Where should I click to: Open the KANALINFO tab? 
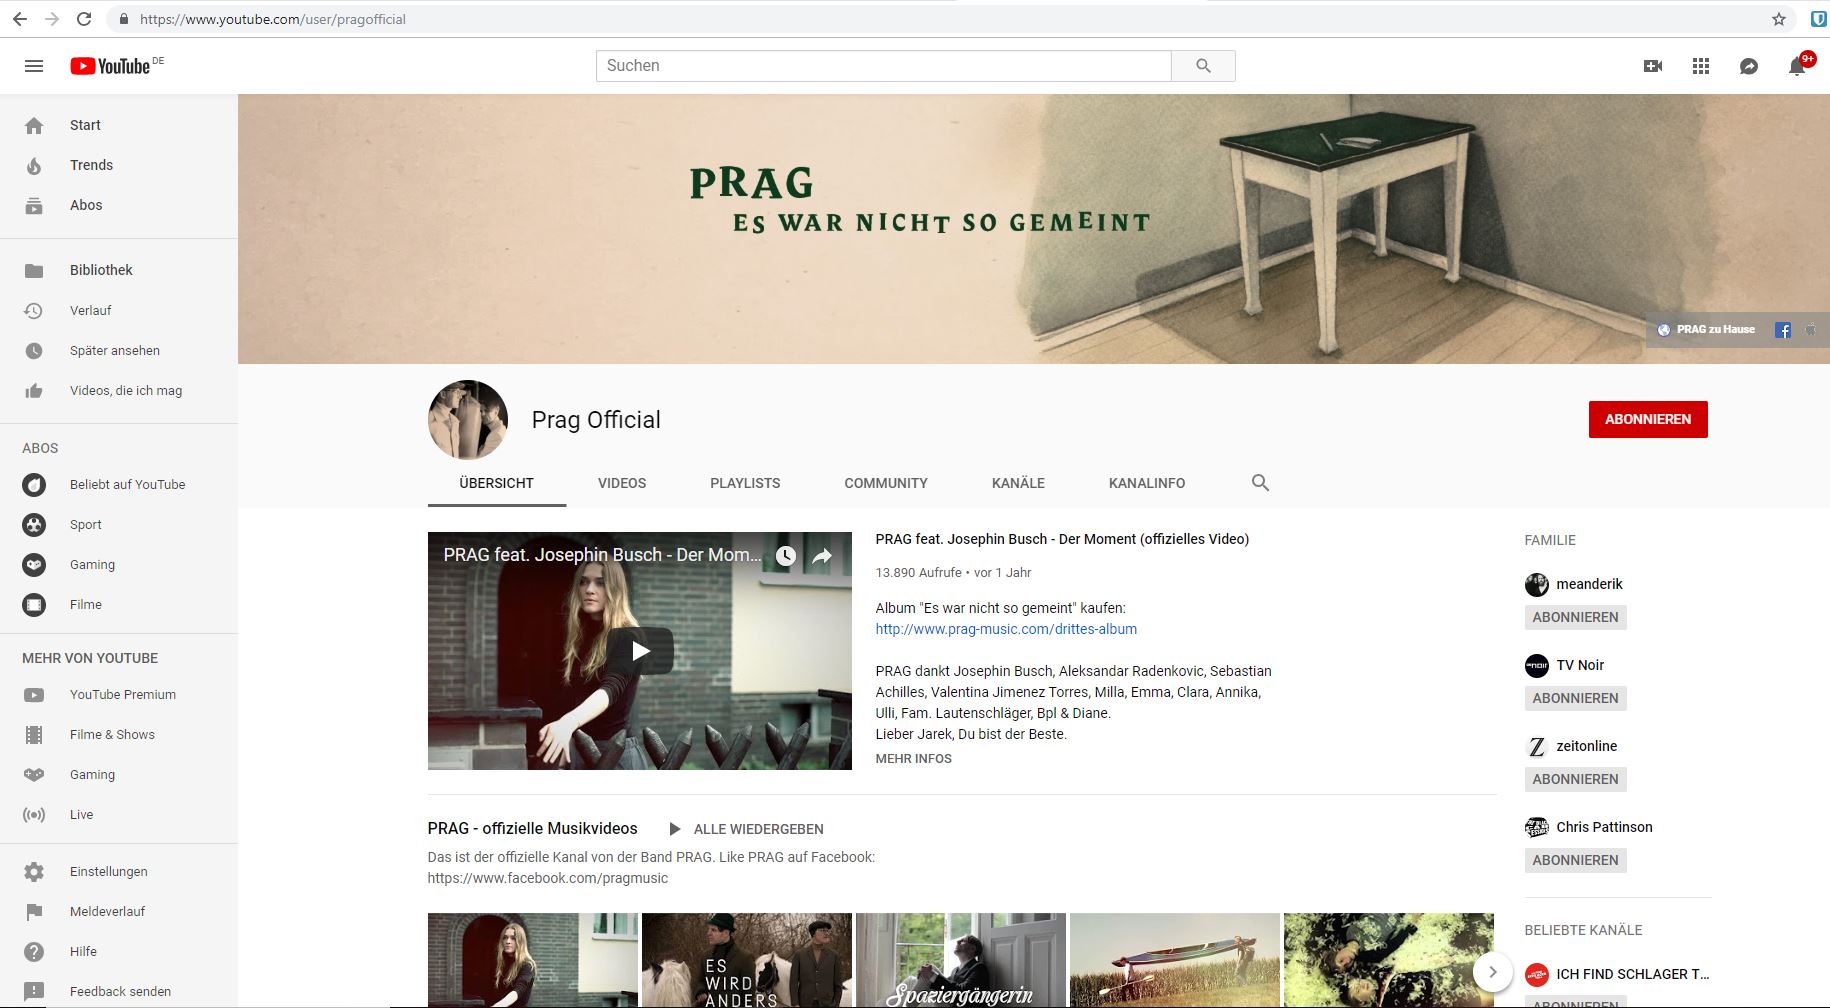pos(1147,483)
